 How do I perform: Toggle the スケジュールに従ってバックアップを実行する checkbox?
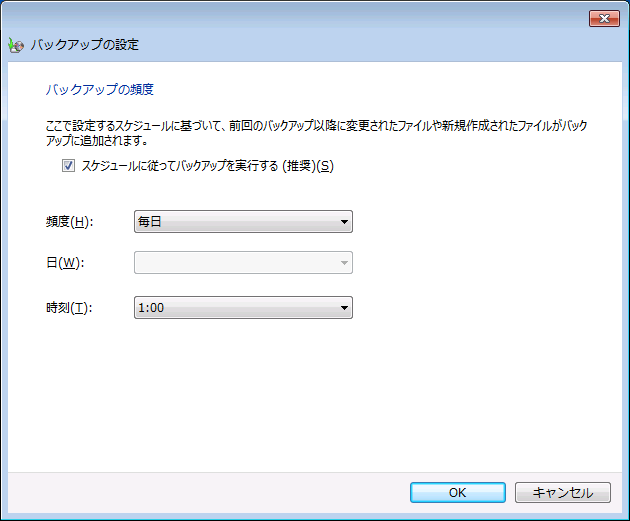click(x=69, y=166)
